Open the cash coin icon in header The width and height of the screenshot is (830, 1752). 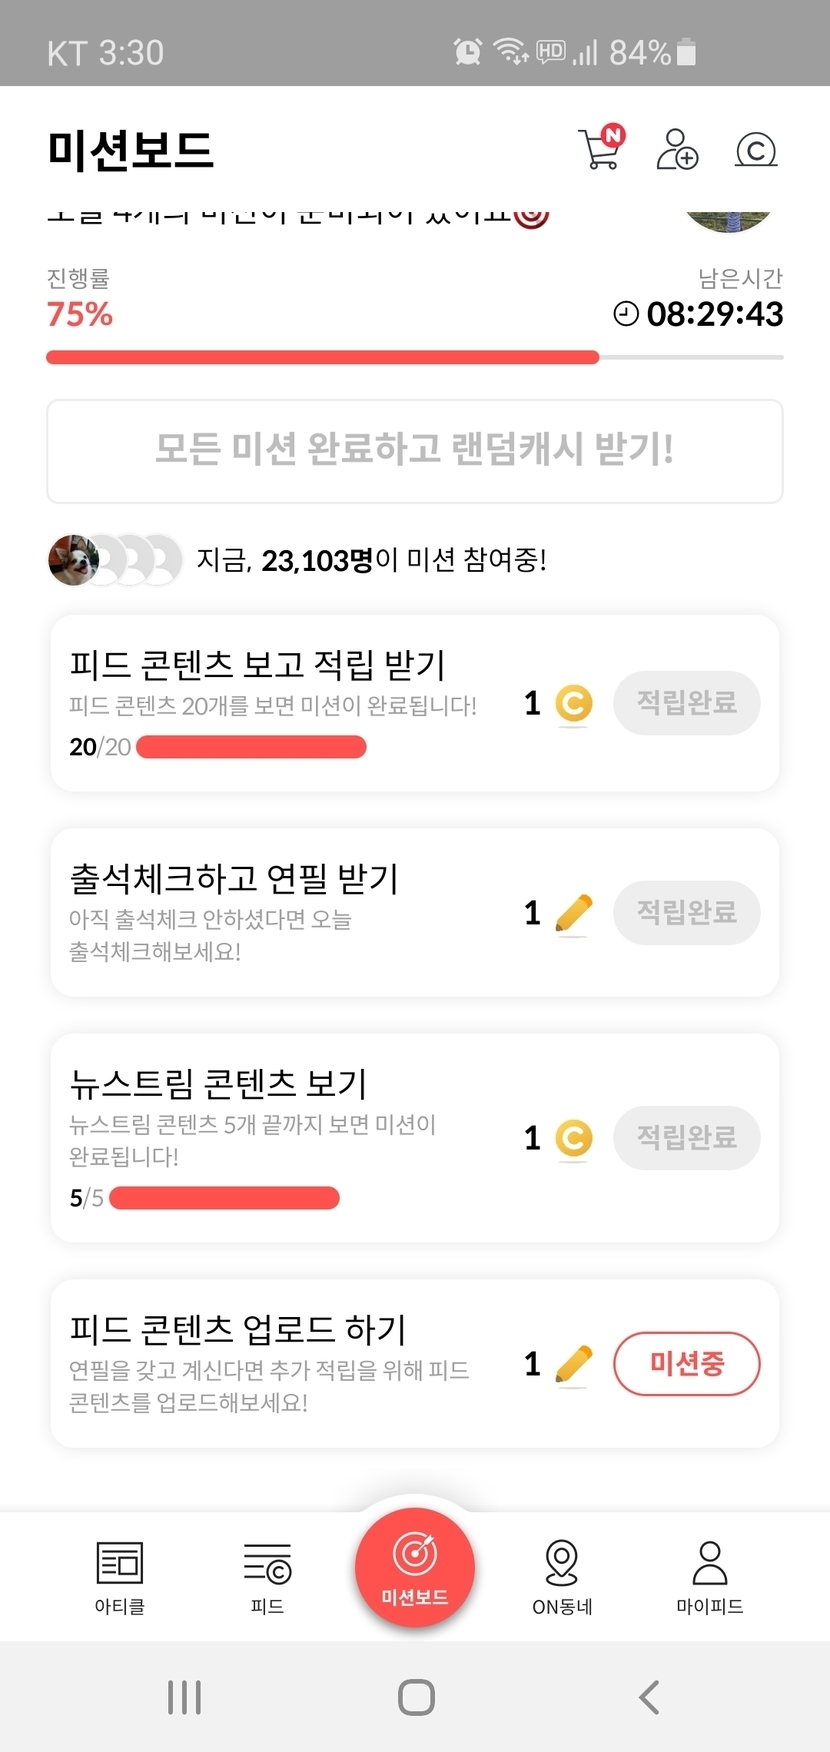click(756, 150)
